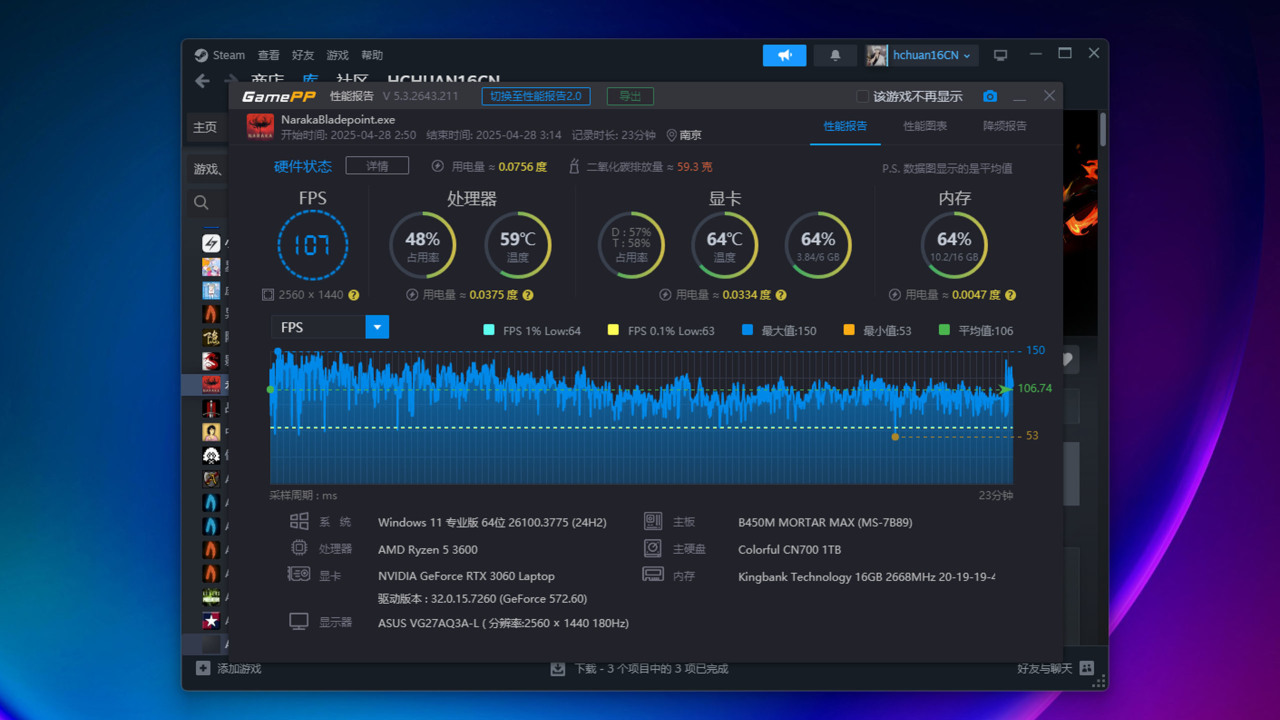Open hardware status 详情 details button
The image size is (1280, 720).
tap(377, 166)
